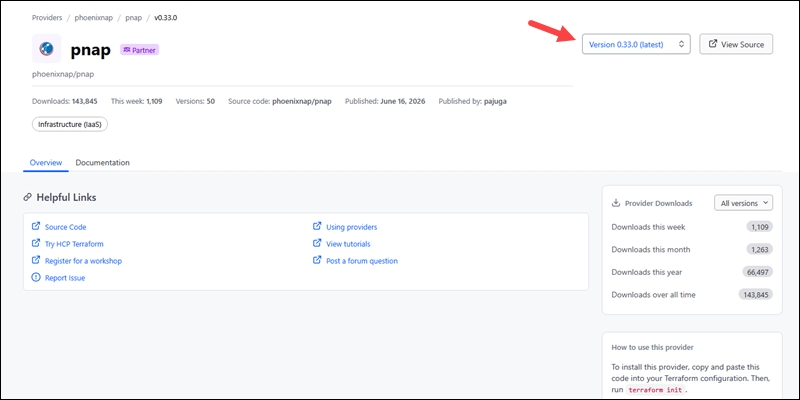Viewport: 800px width, 400px height.
Task: Open the Source Code link
Action: [65, 227]
